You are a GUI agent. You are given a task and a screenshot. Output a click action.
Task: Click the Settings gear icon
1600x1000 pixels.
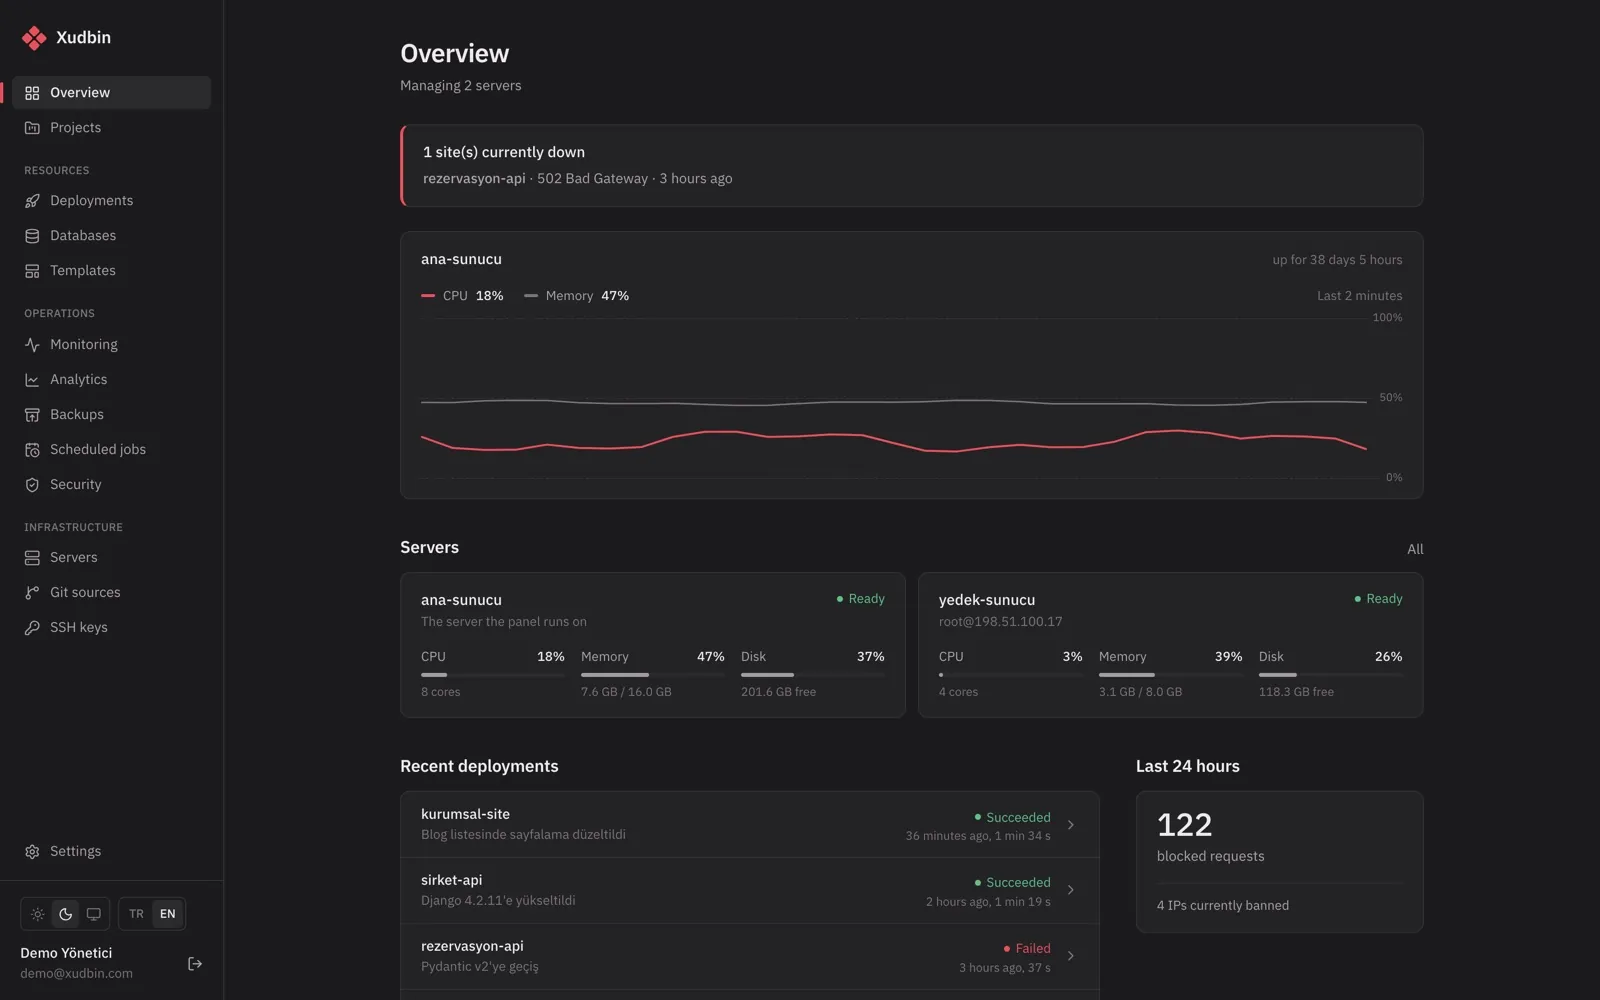32,852
